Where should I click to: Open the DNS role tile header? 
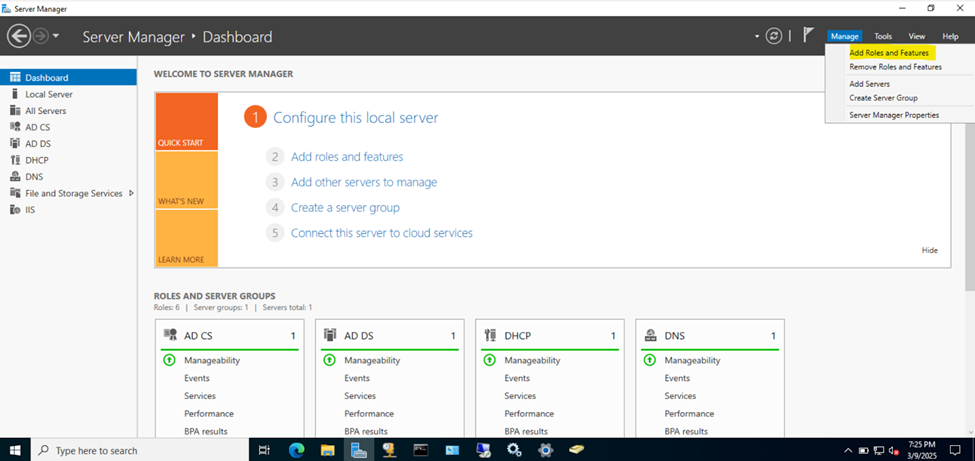[709, 335]
